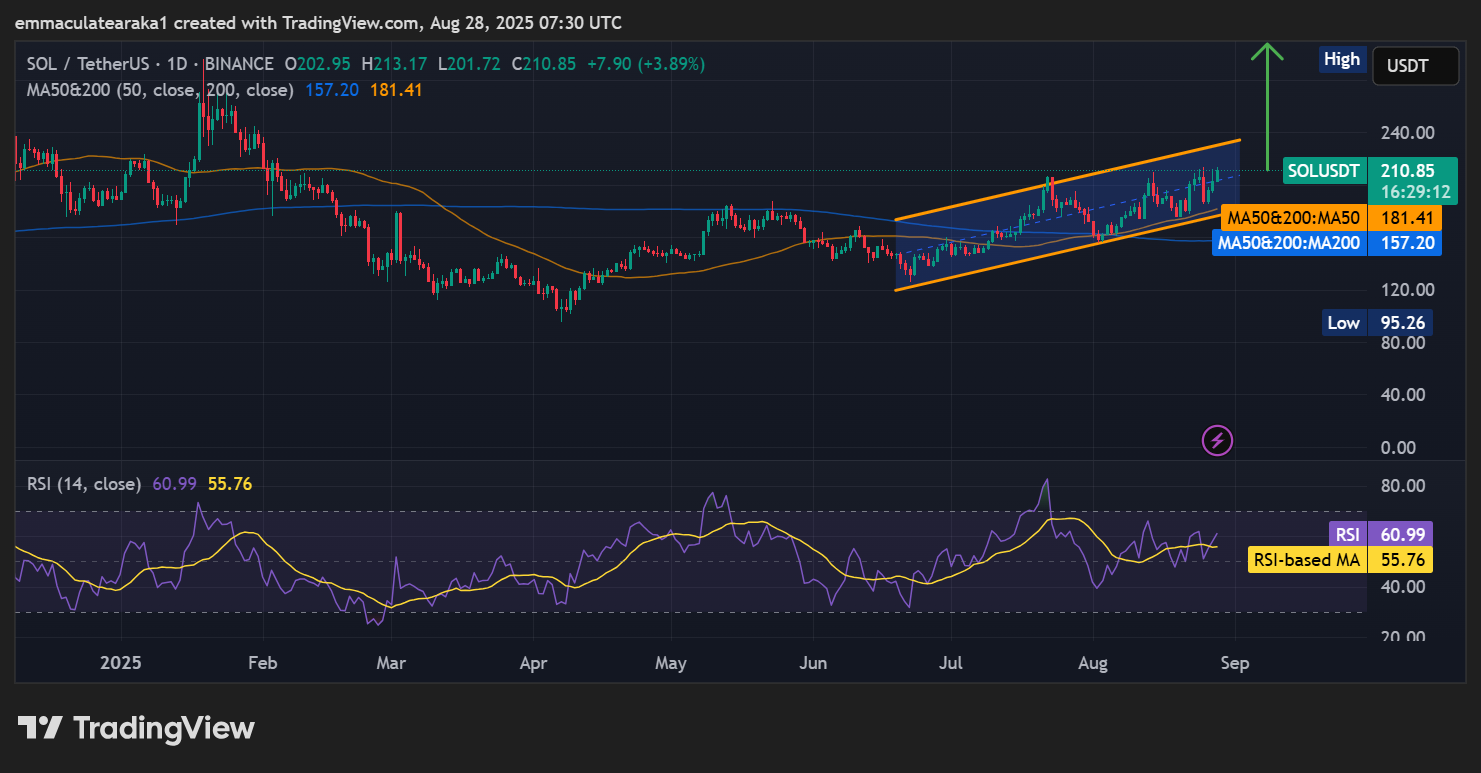
Task: Click the Mar time axis label
Action: [391, 663]
